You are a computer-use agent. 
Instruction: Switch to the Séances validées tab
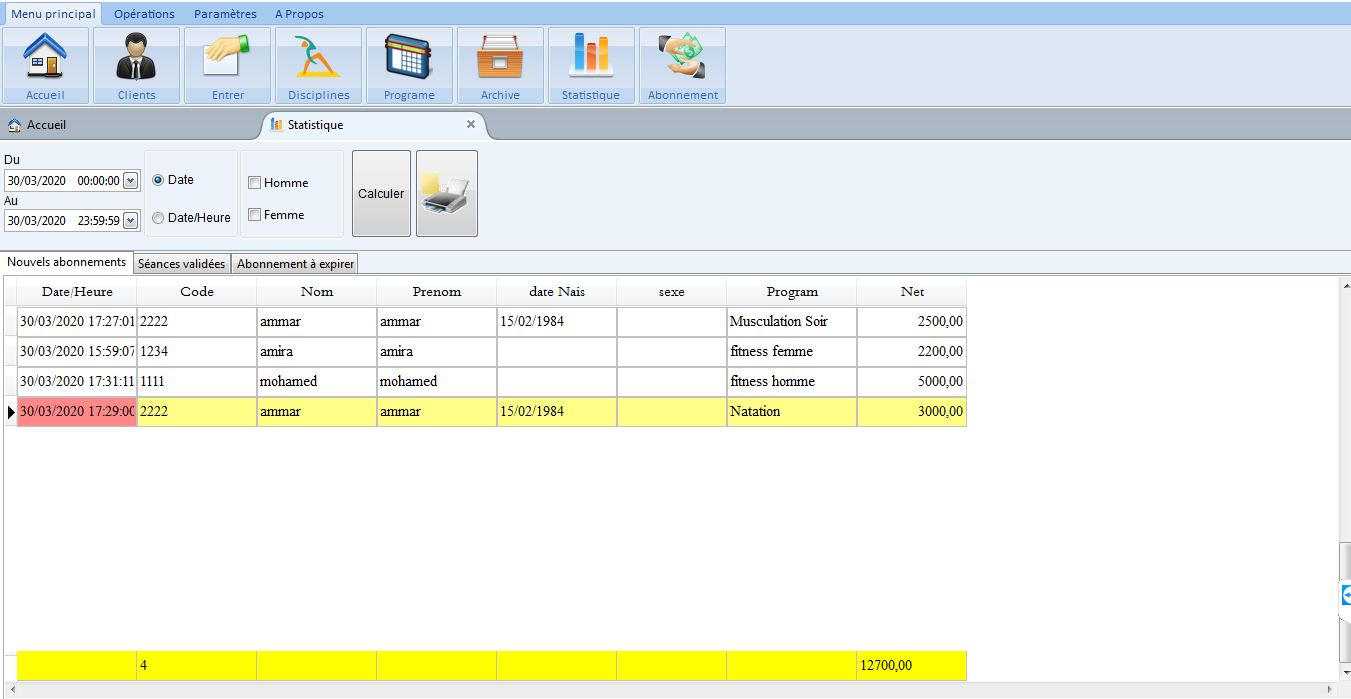pos(181,264)
